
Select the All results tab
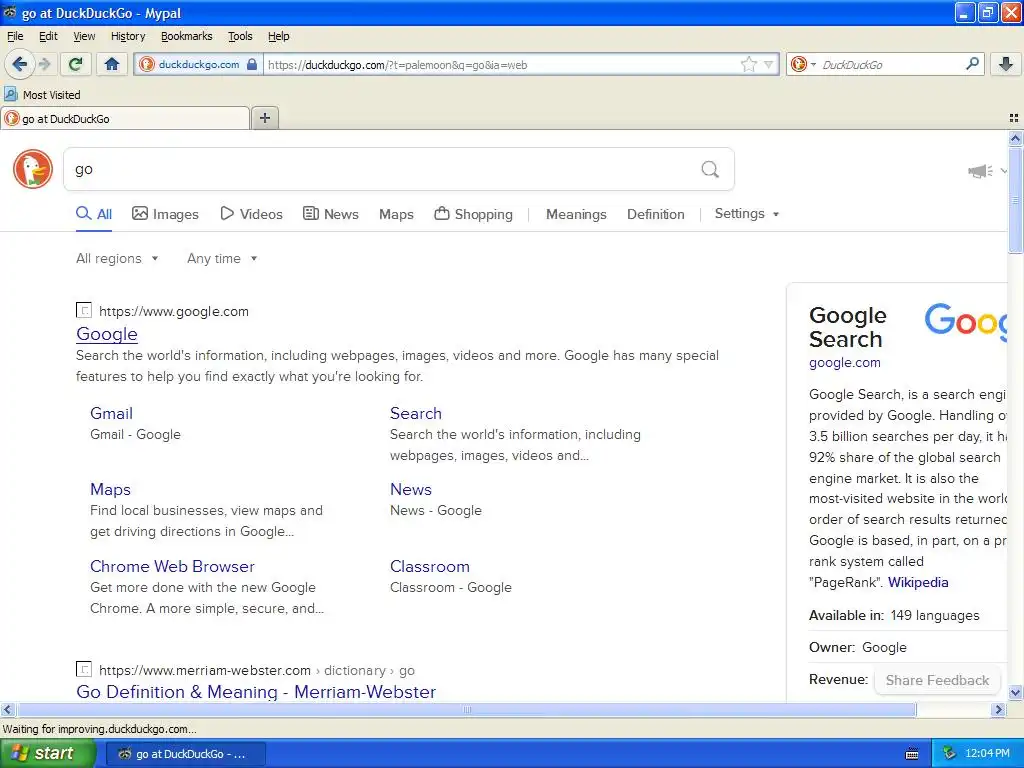coord(94,214)
